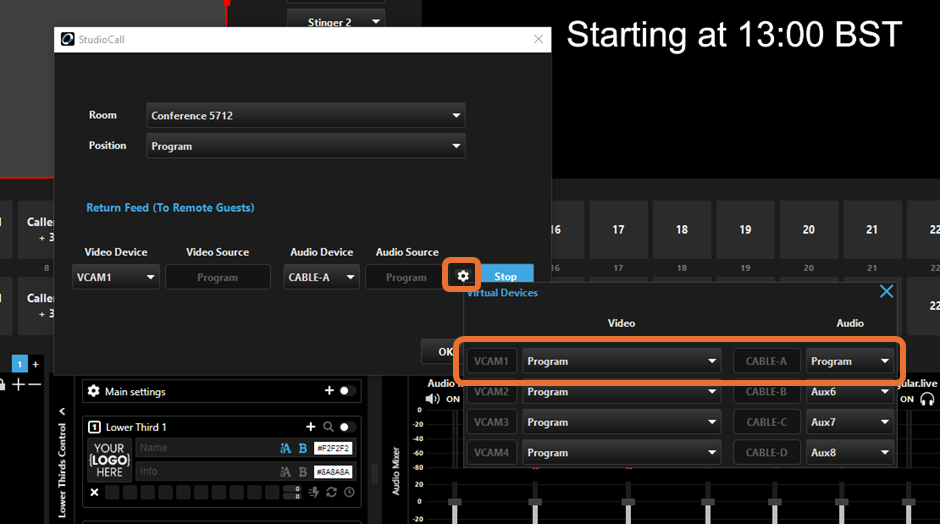Click the headphones icon in the Audio Mixer
Screen dimensions: 940x524
[x=927, y=399]
